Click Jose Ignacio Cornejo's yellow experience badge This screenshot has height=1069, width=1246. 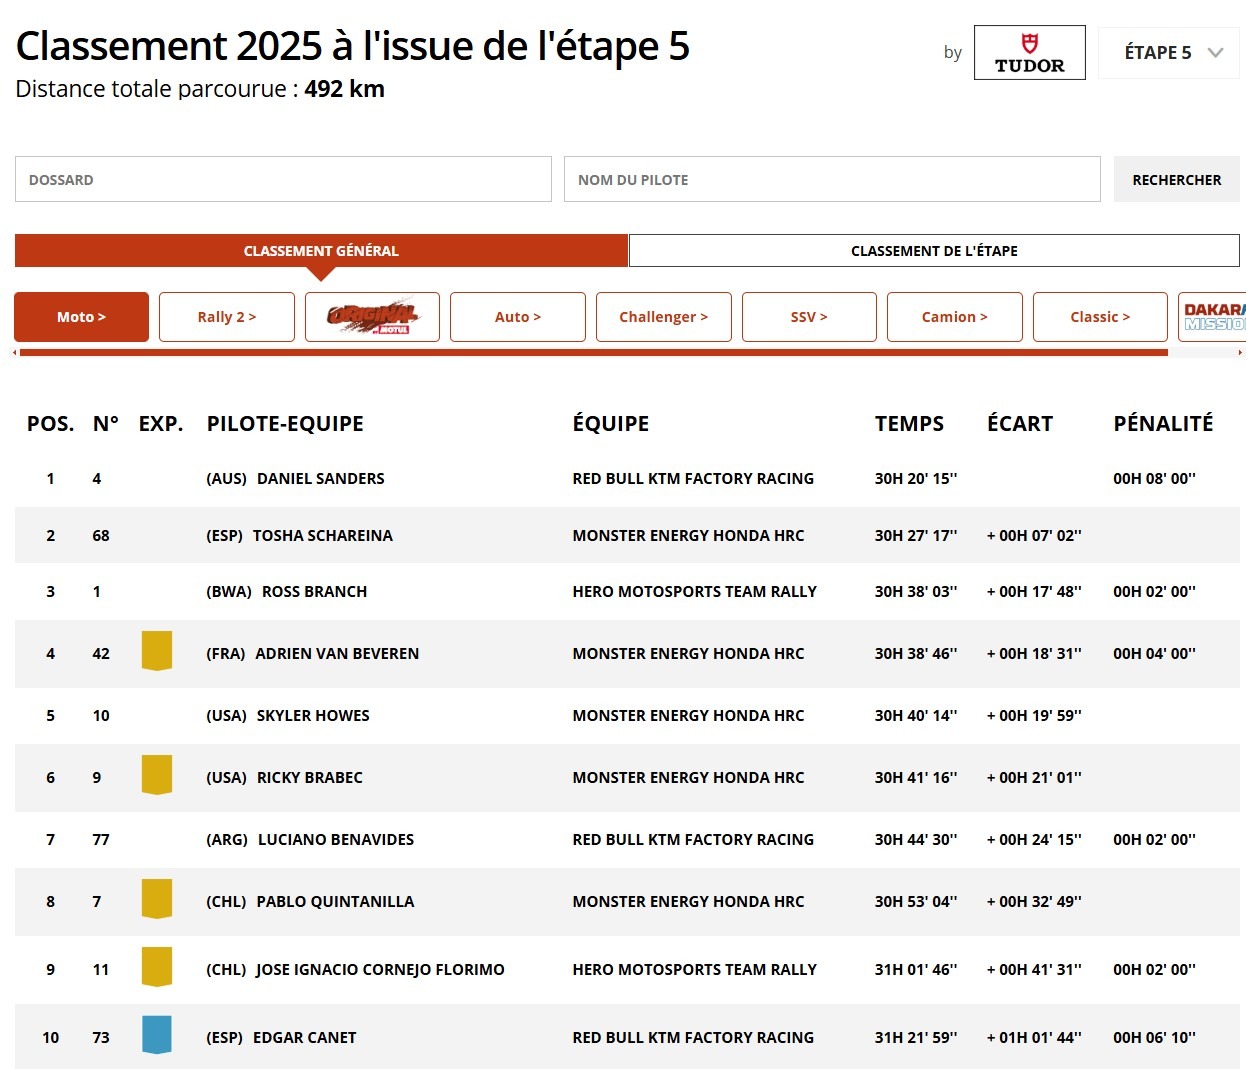point(157,965)
